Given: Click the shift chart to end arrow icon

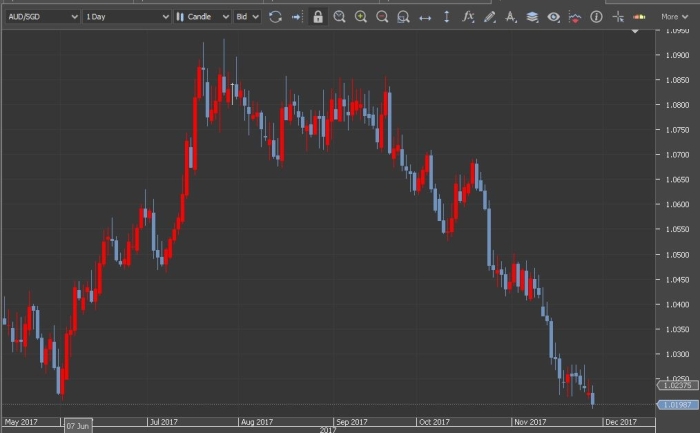Looking at the screenshot, I should [297, 17].
